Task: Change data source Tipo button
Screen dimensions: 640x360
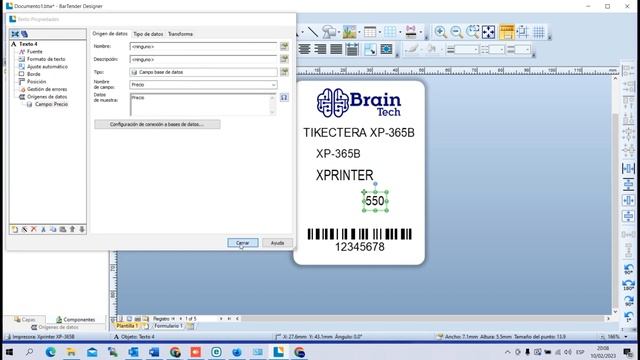Action: click(x=284, y=72)
